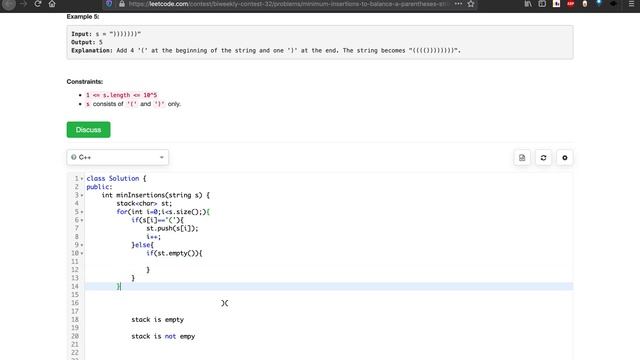The image size is (640, 360).
Task: Click 'Example 5:' heading
Action: coord(83,17)
